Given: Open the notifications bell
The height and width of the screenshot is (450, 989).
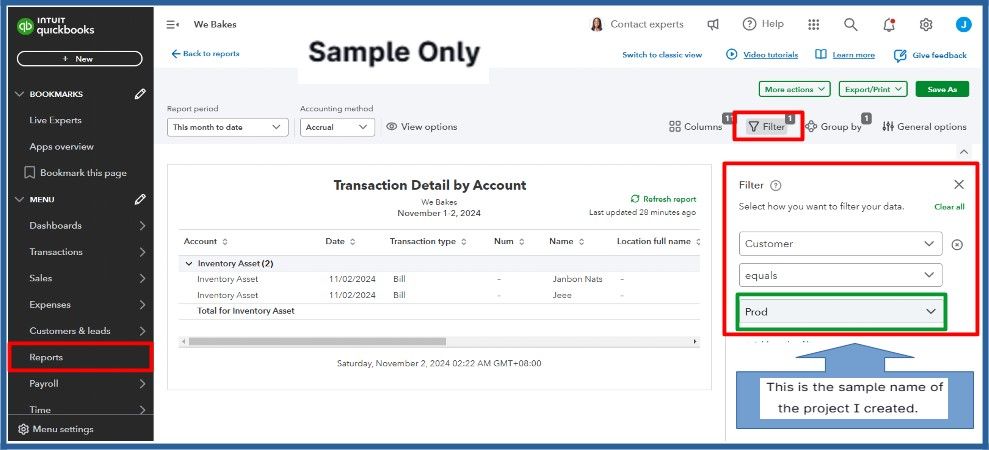Looking at the screenshot, I should 889,25.
